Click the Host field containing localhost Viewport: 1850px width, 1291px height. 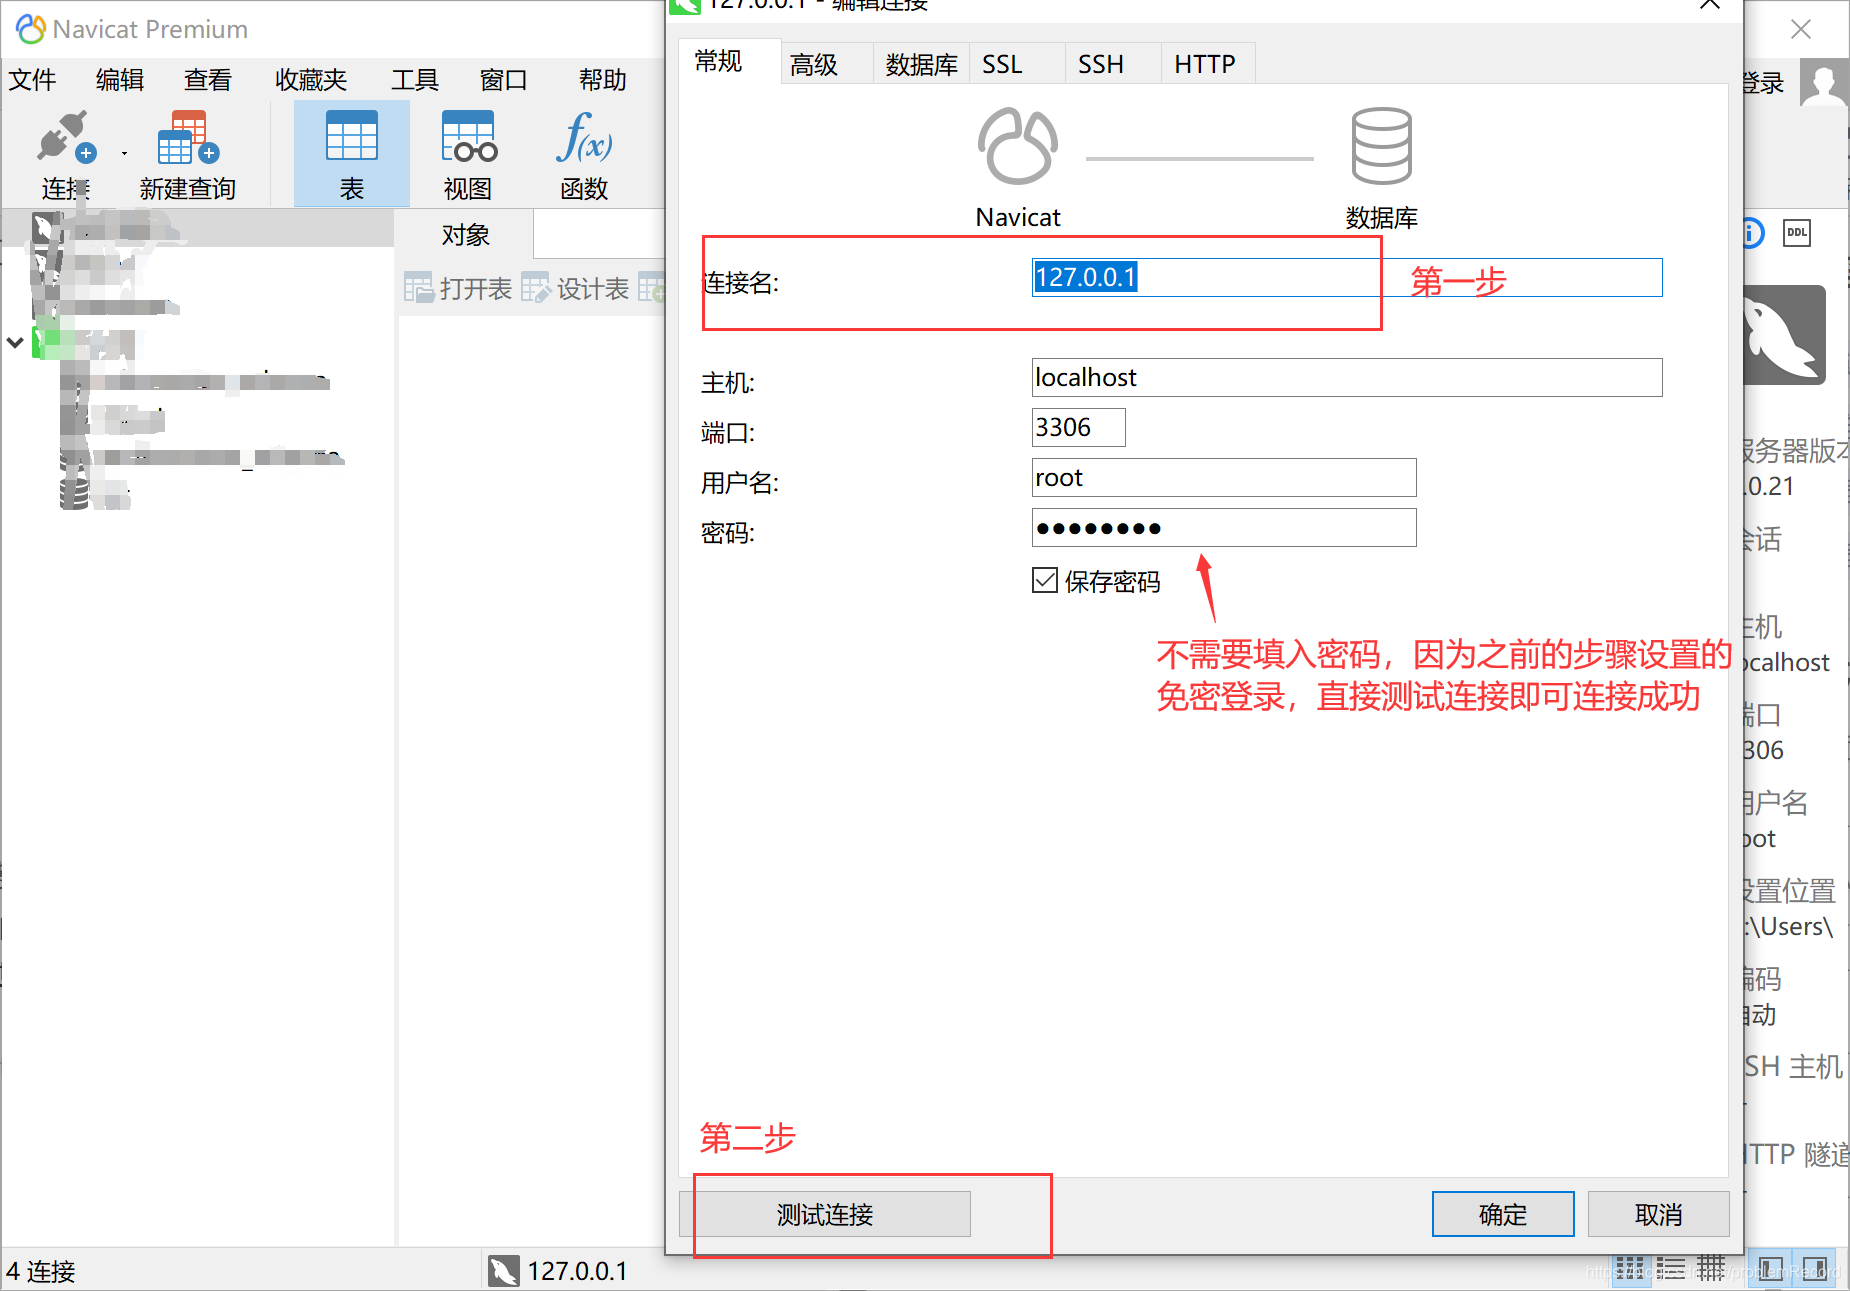[1347, 377]
